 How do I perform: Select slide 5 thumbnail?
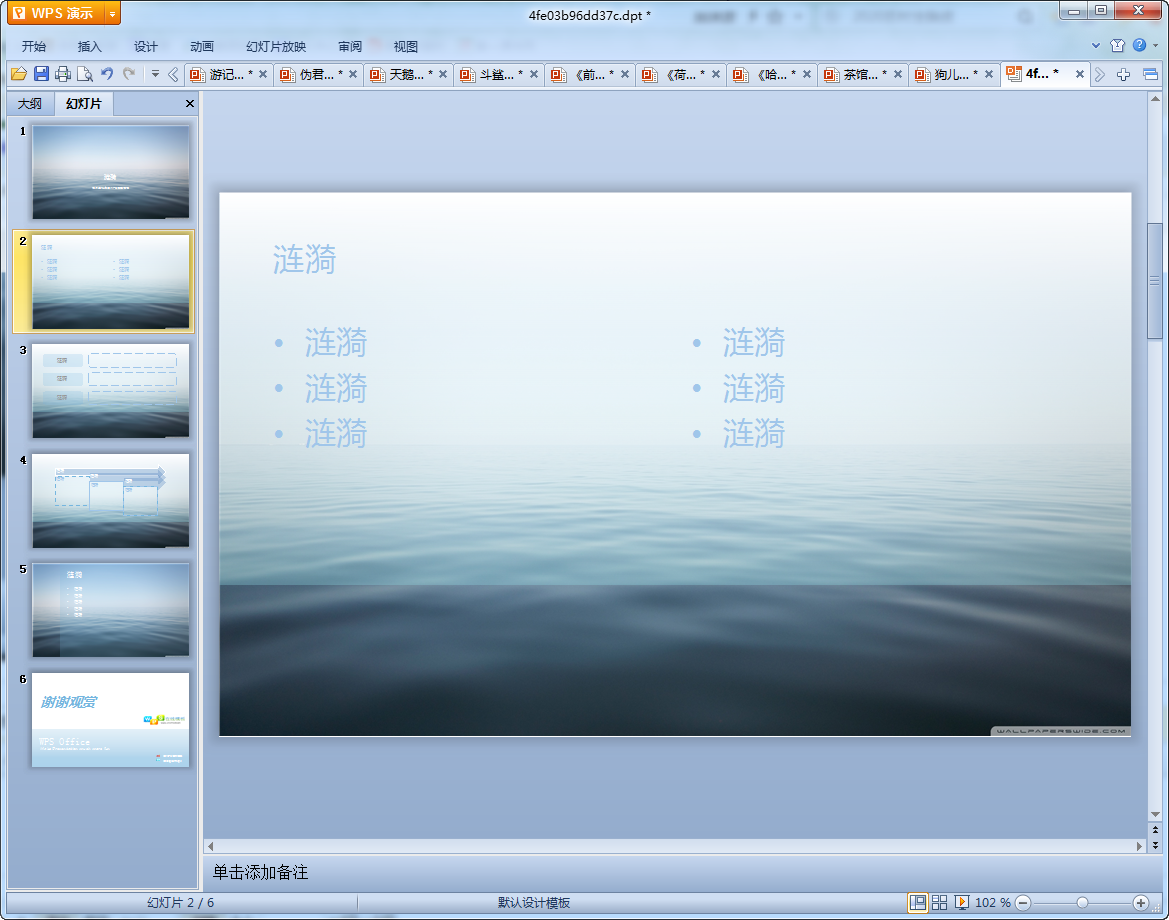(110, 610)
